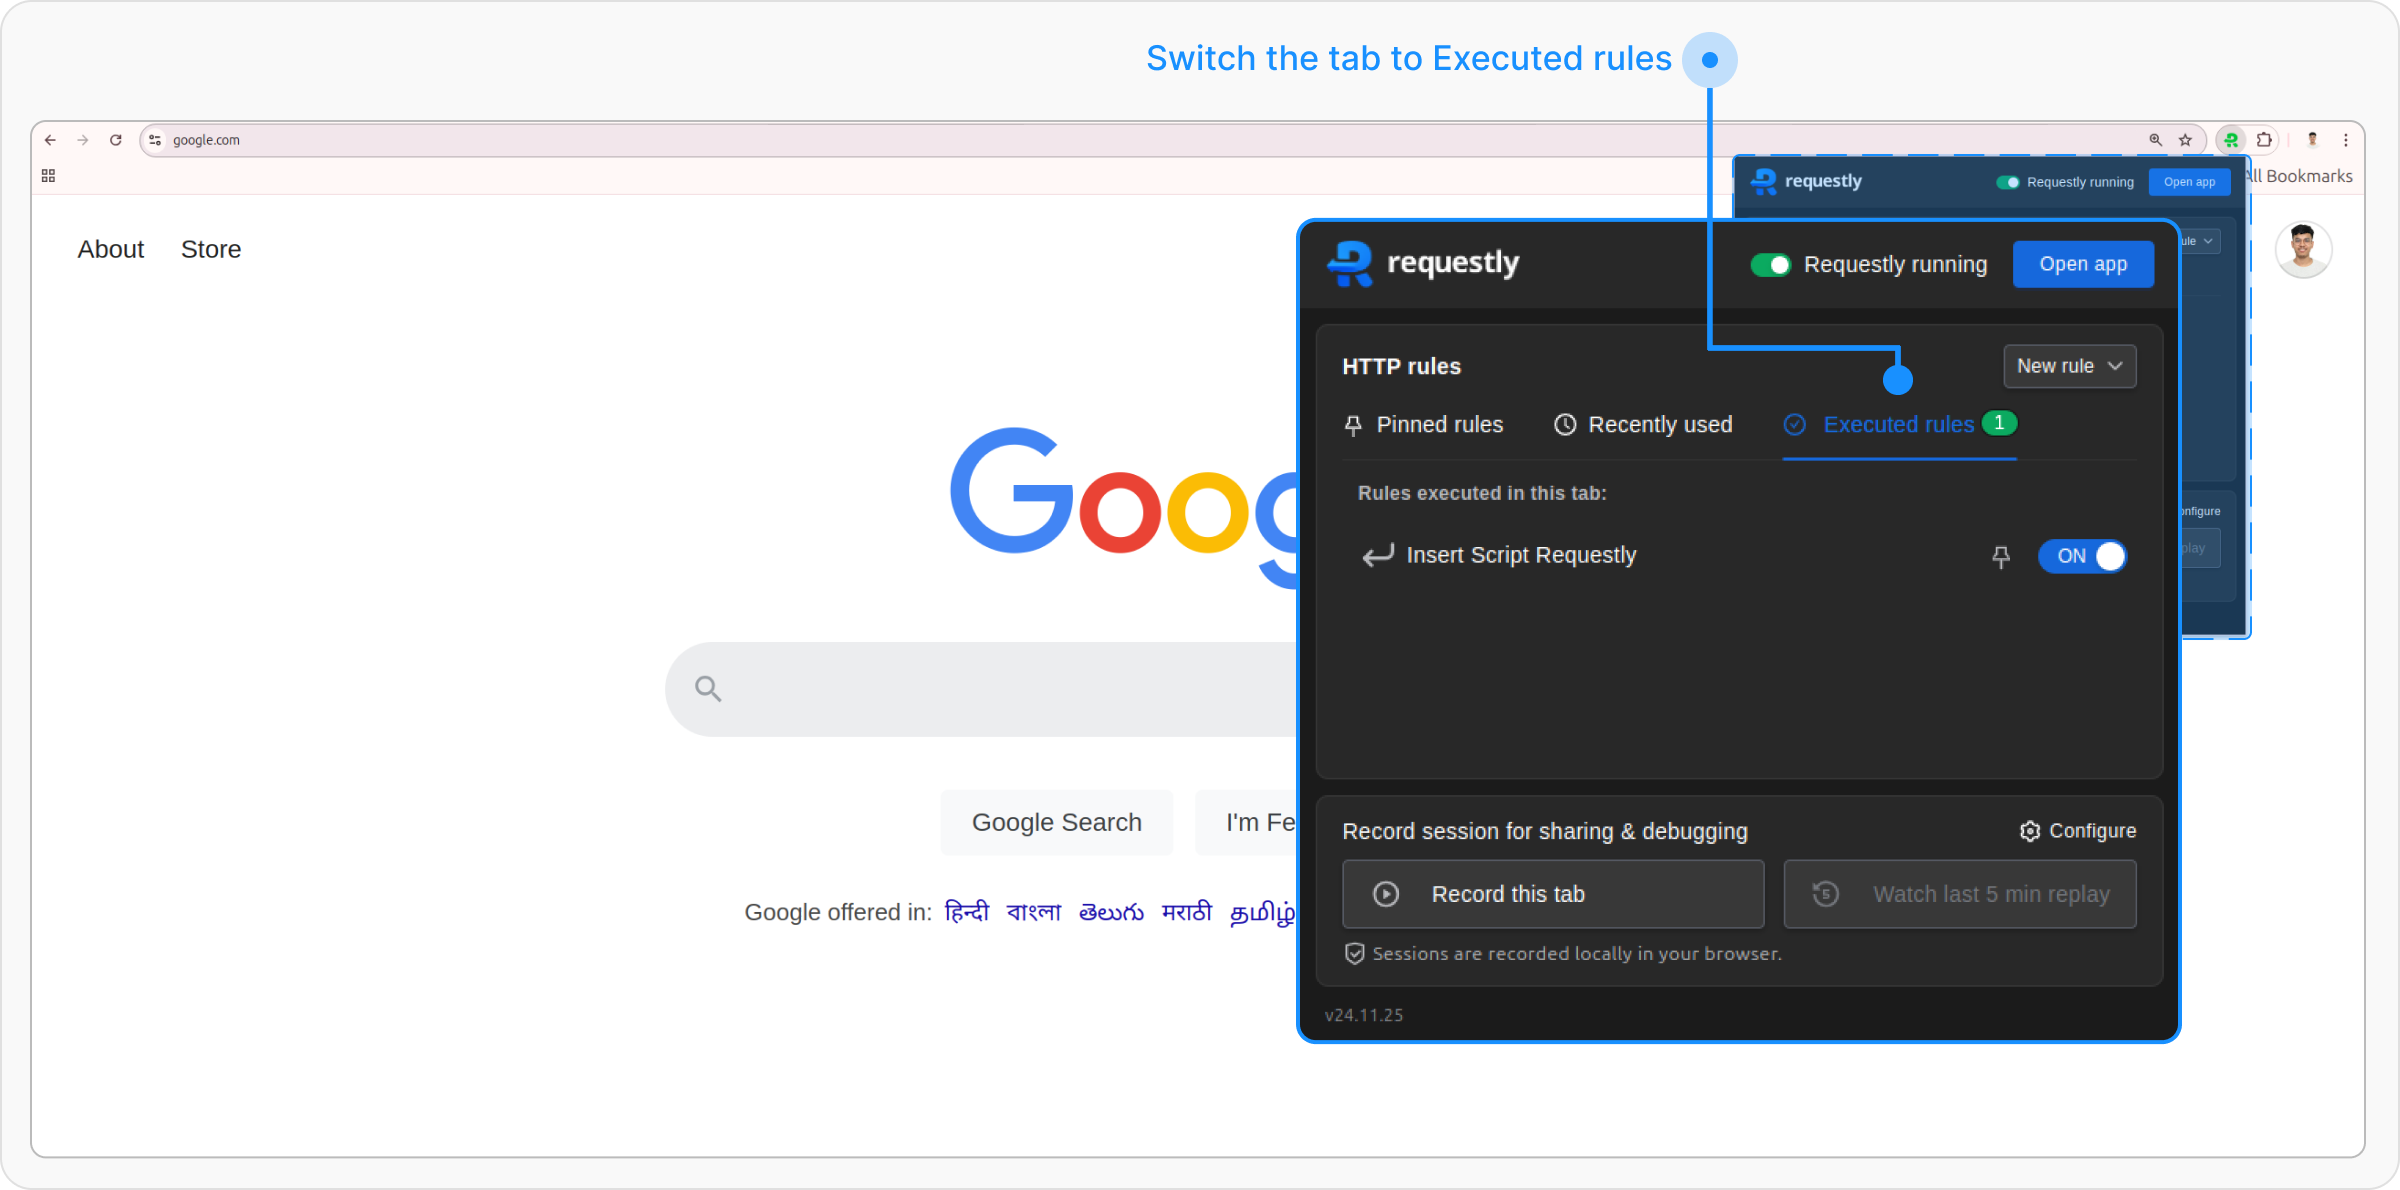Click the Google account profile avatar

point(2303,249)
